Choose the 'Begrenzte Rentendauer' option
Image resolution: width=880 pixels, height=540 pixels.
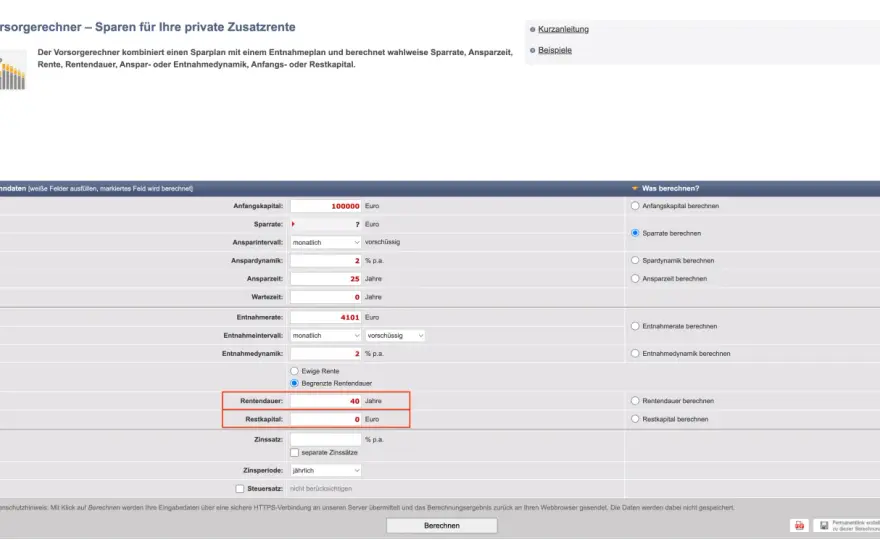point(294,383)
